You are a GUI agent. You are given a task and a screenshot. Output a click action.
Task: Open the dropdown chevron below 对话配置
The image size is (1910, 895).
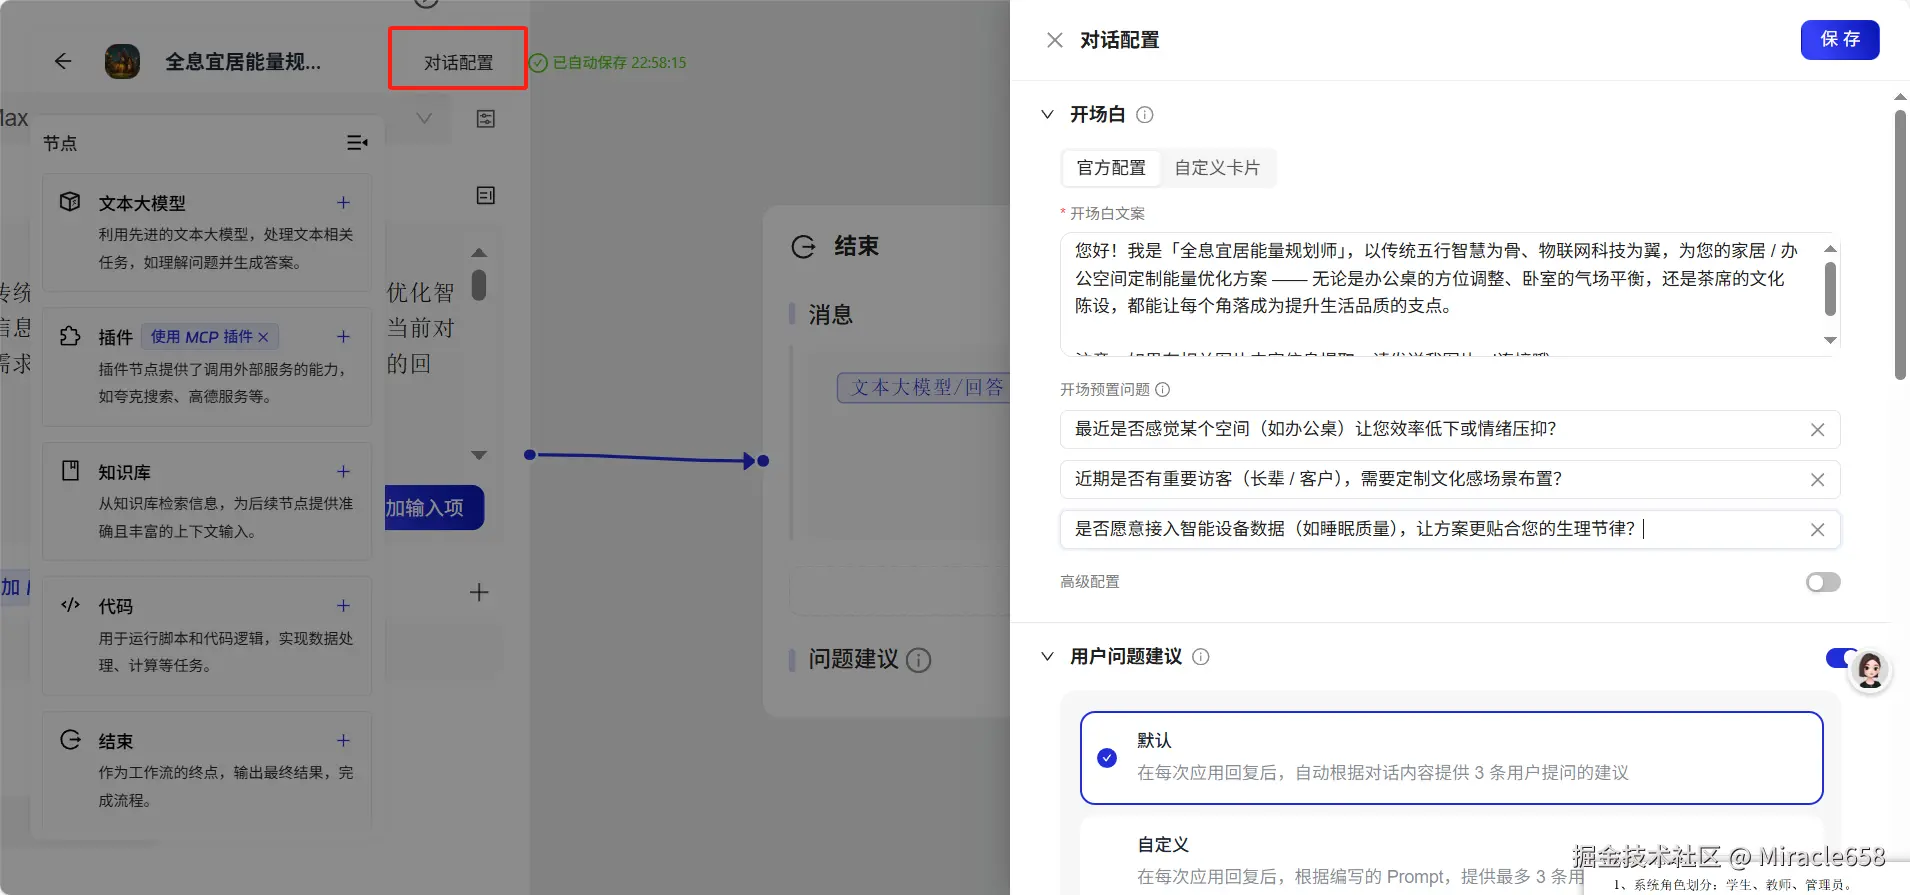point(424,119)
